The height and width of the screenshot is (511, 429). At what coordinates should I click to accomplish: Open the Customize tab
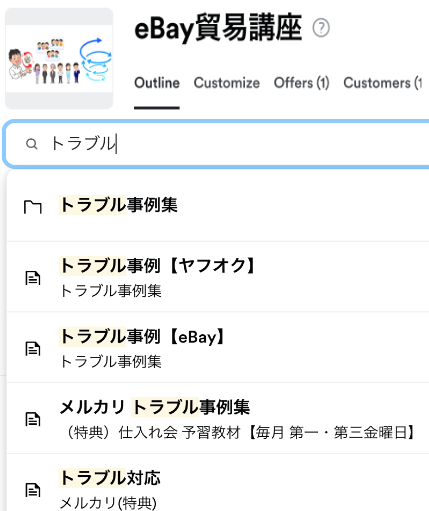(227, 83)
